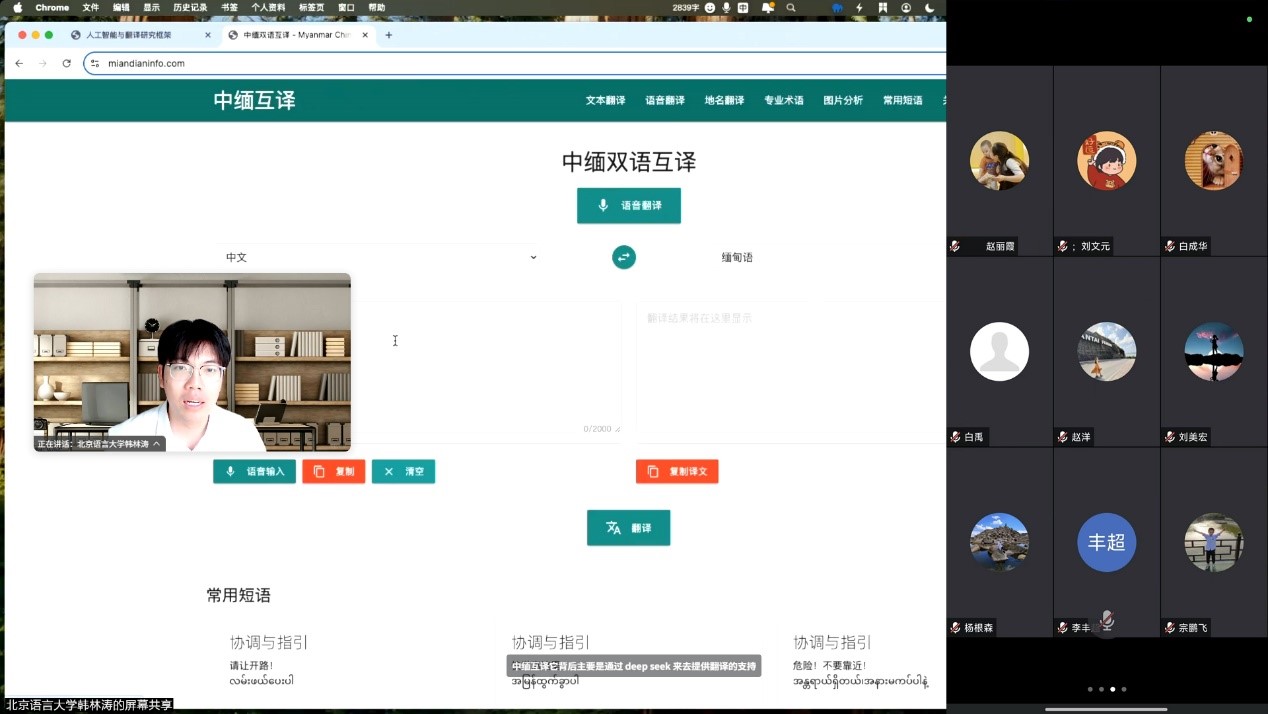Open 图片分析 in the navigation bar

coord(842,100)
